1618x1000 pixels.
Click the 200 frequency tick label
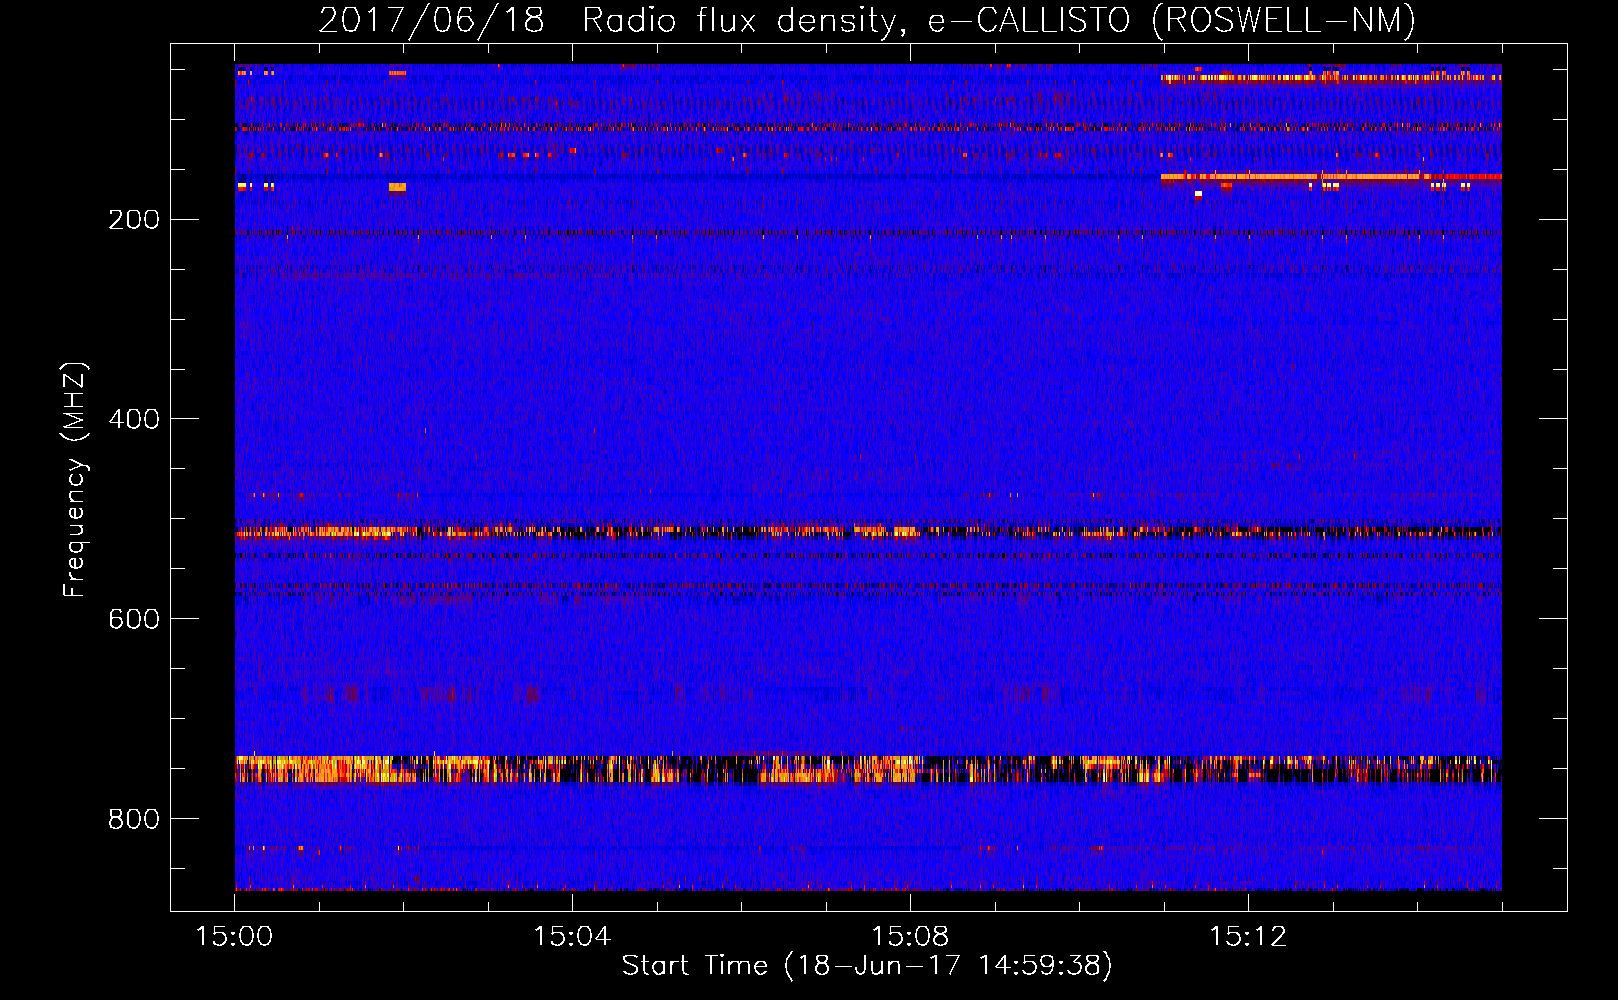134,220
